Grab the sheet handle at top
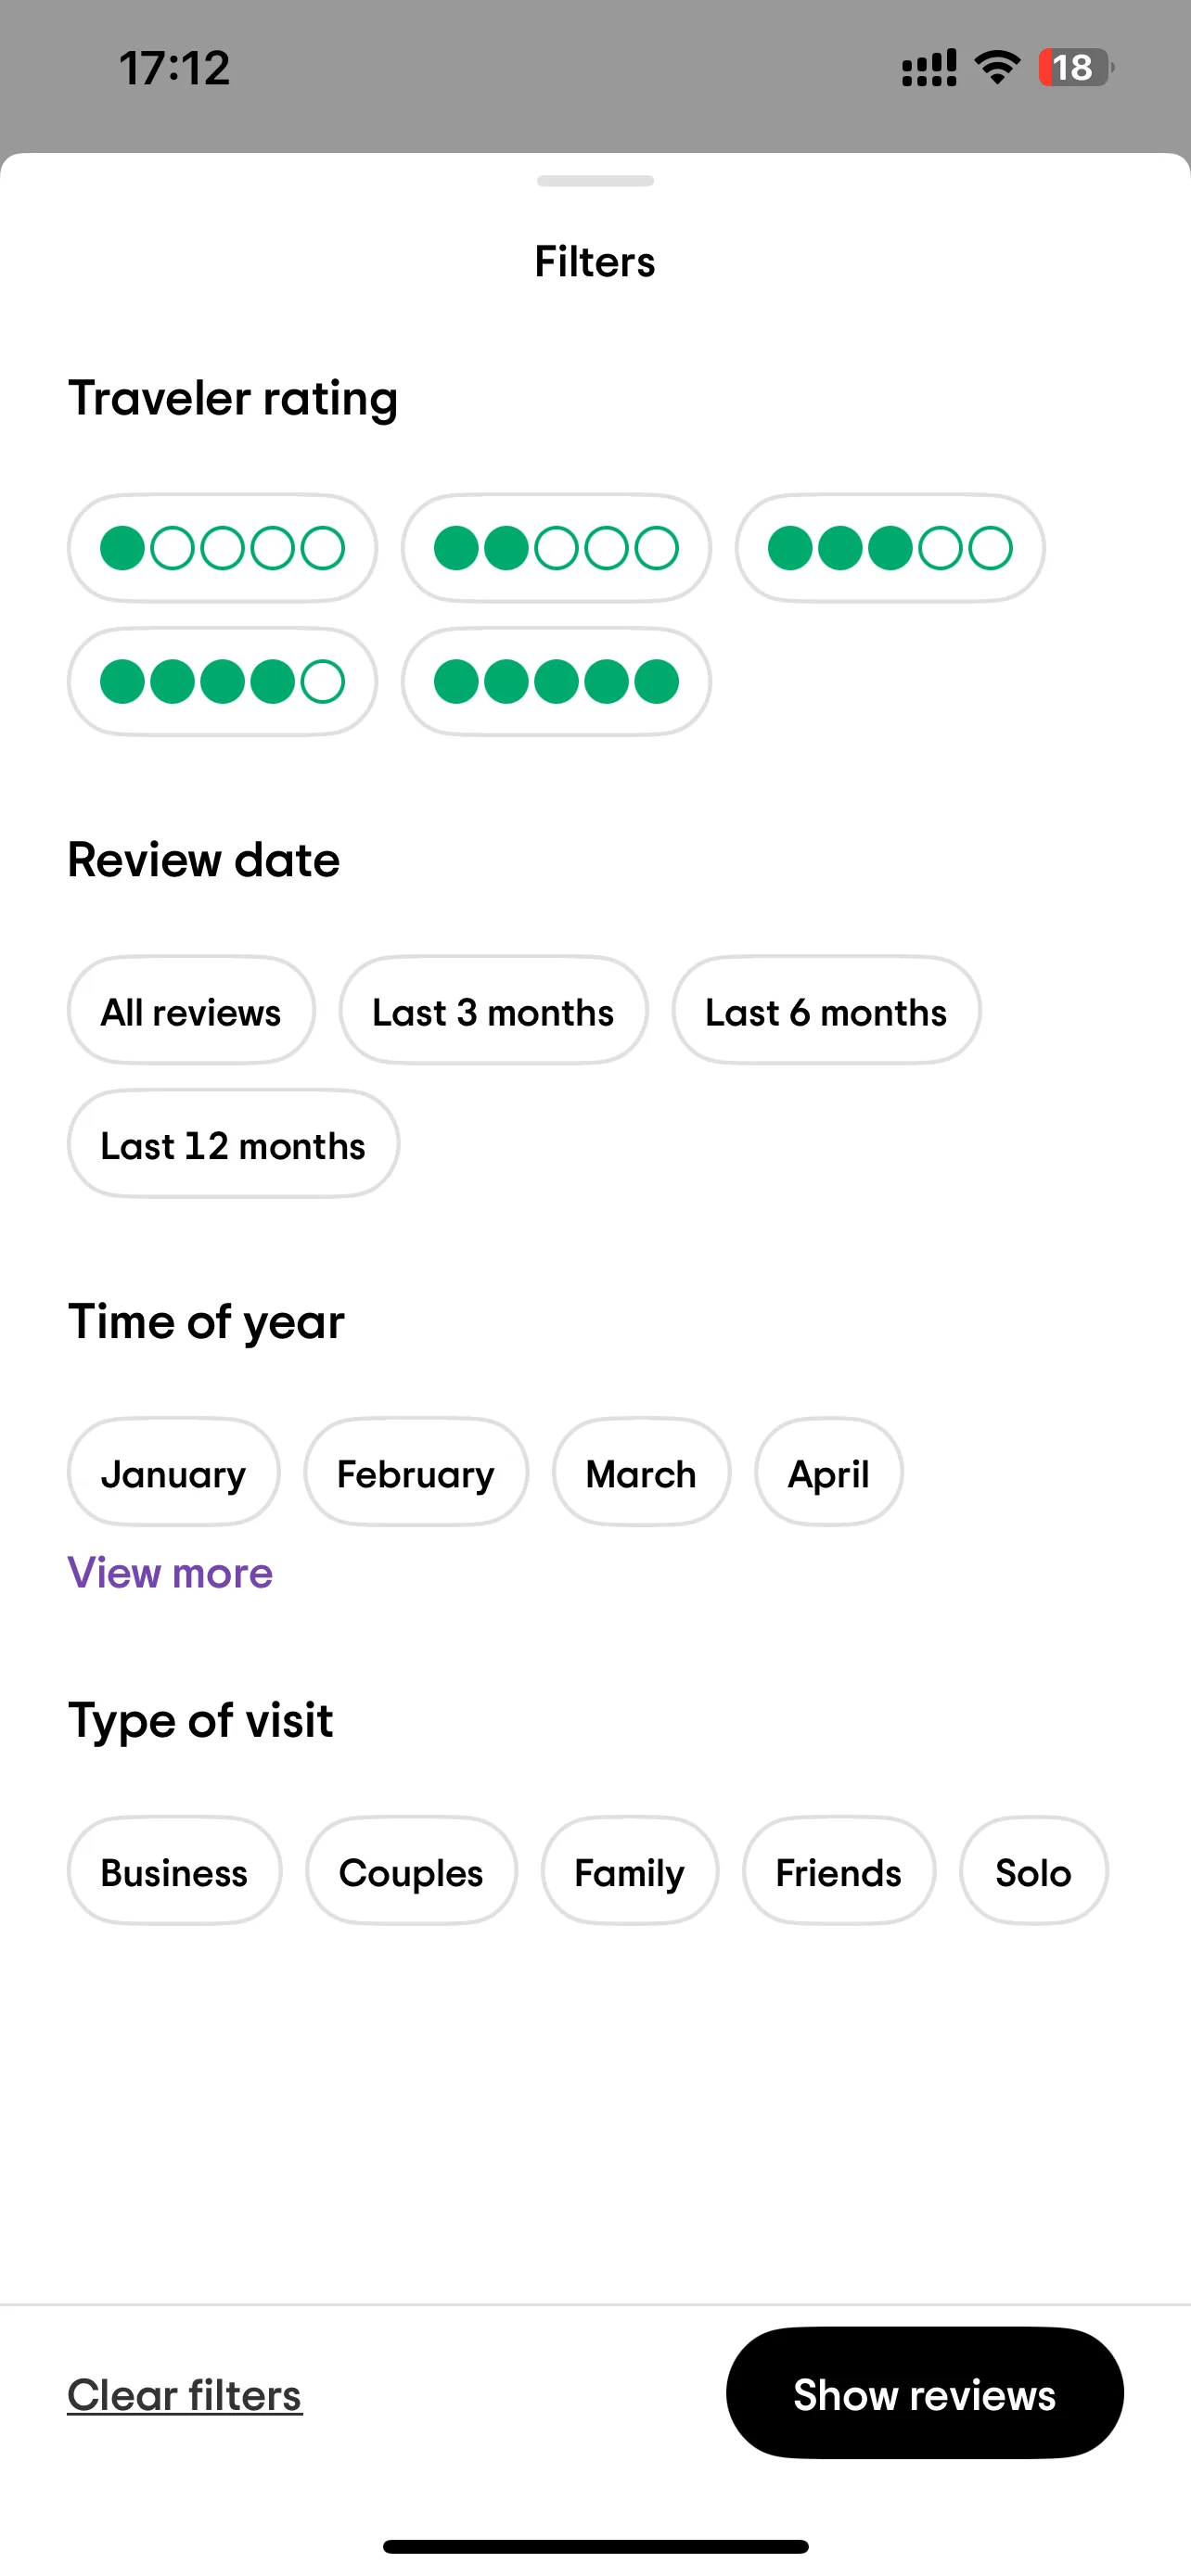Screen dimensions: 1191x2576 tap(595, 181)
